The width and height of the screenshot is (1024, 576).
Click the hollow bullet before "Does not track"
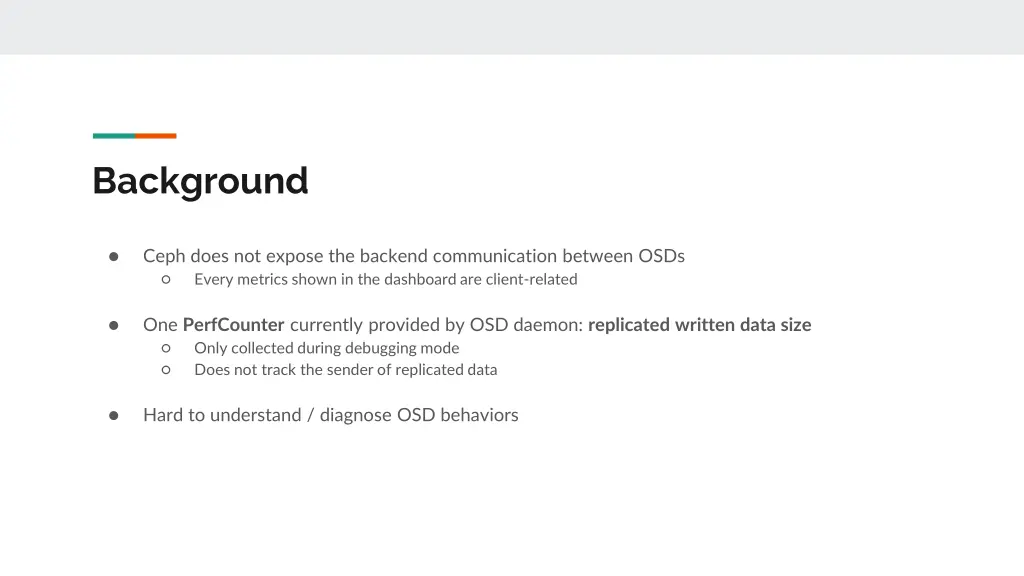166,370
